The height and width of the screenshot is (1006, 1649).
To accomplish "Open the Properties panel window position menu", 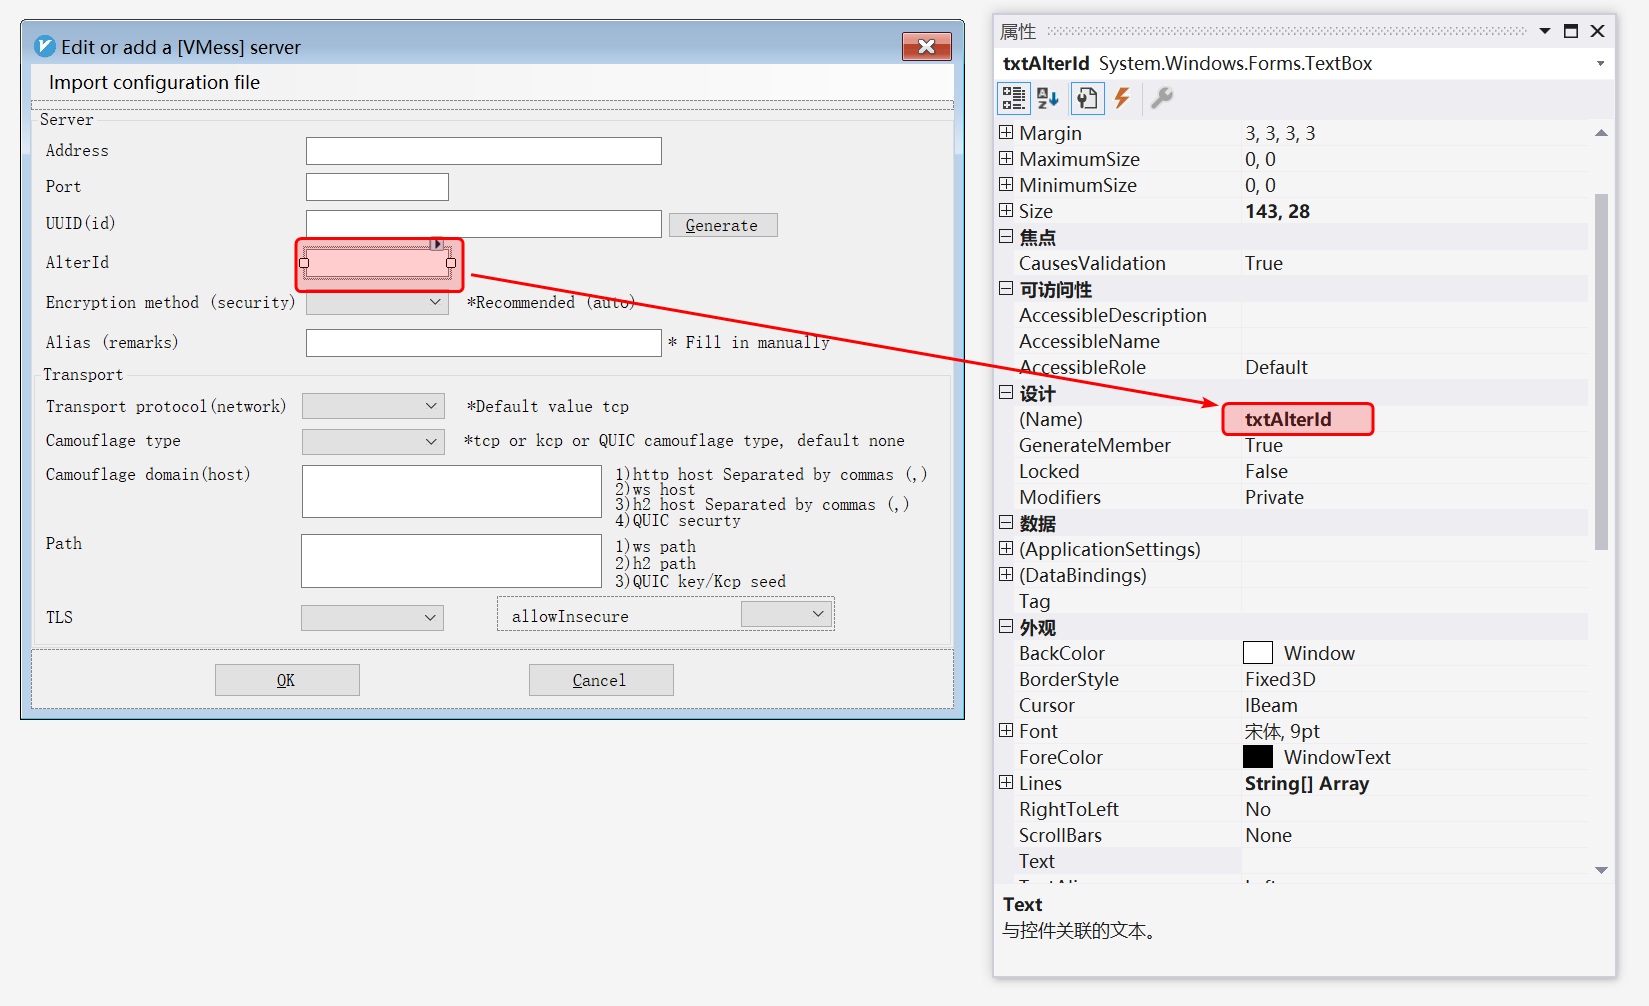I will coord(1544,31).
